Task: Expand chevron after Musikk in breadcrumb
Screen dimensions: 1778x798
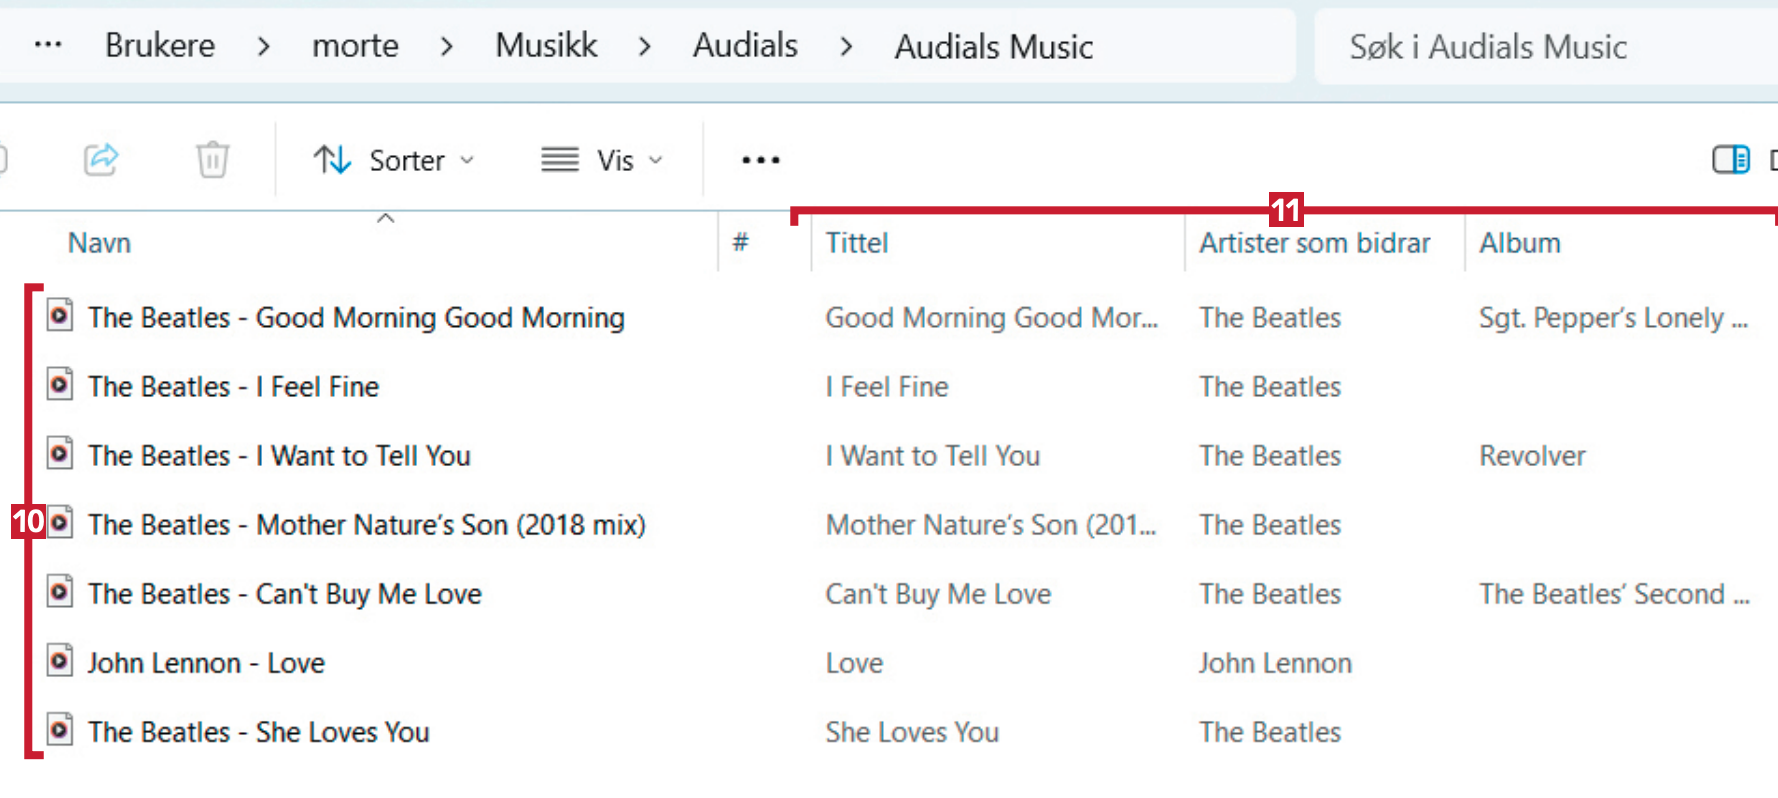Action: [645, 46]
